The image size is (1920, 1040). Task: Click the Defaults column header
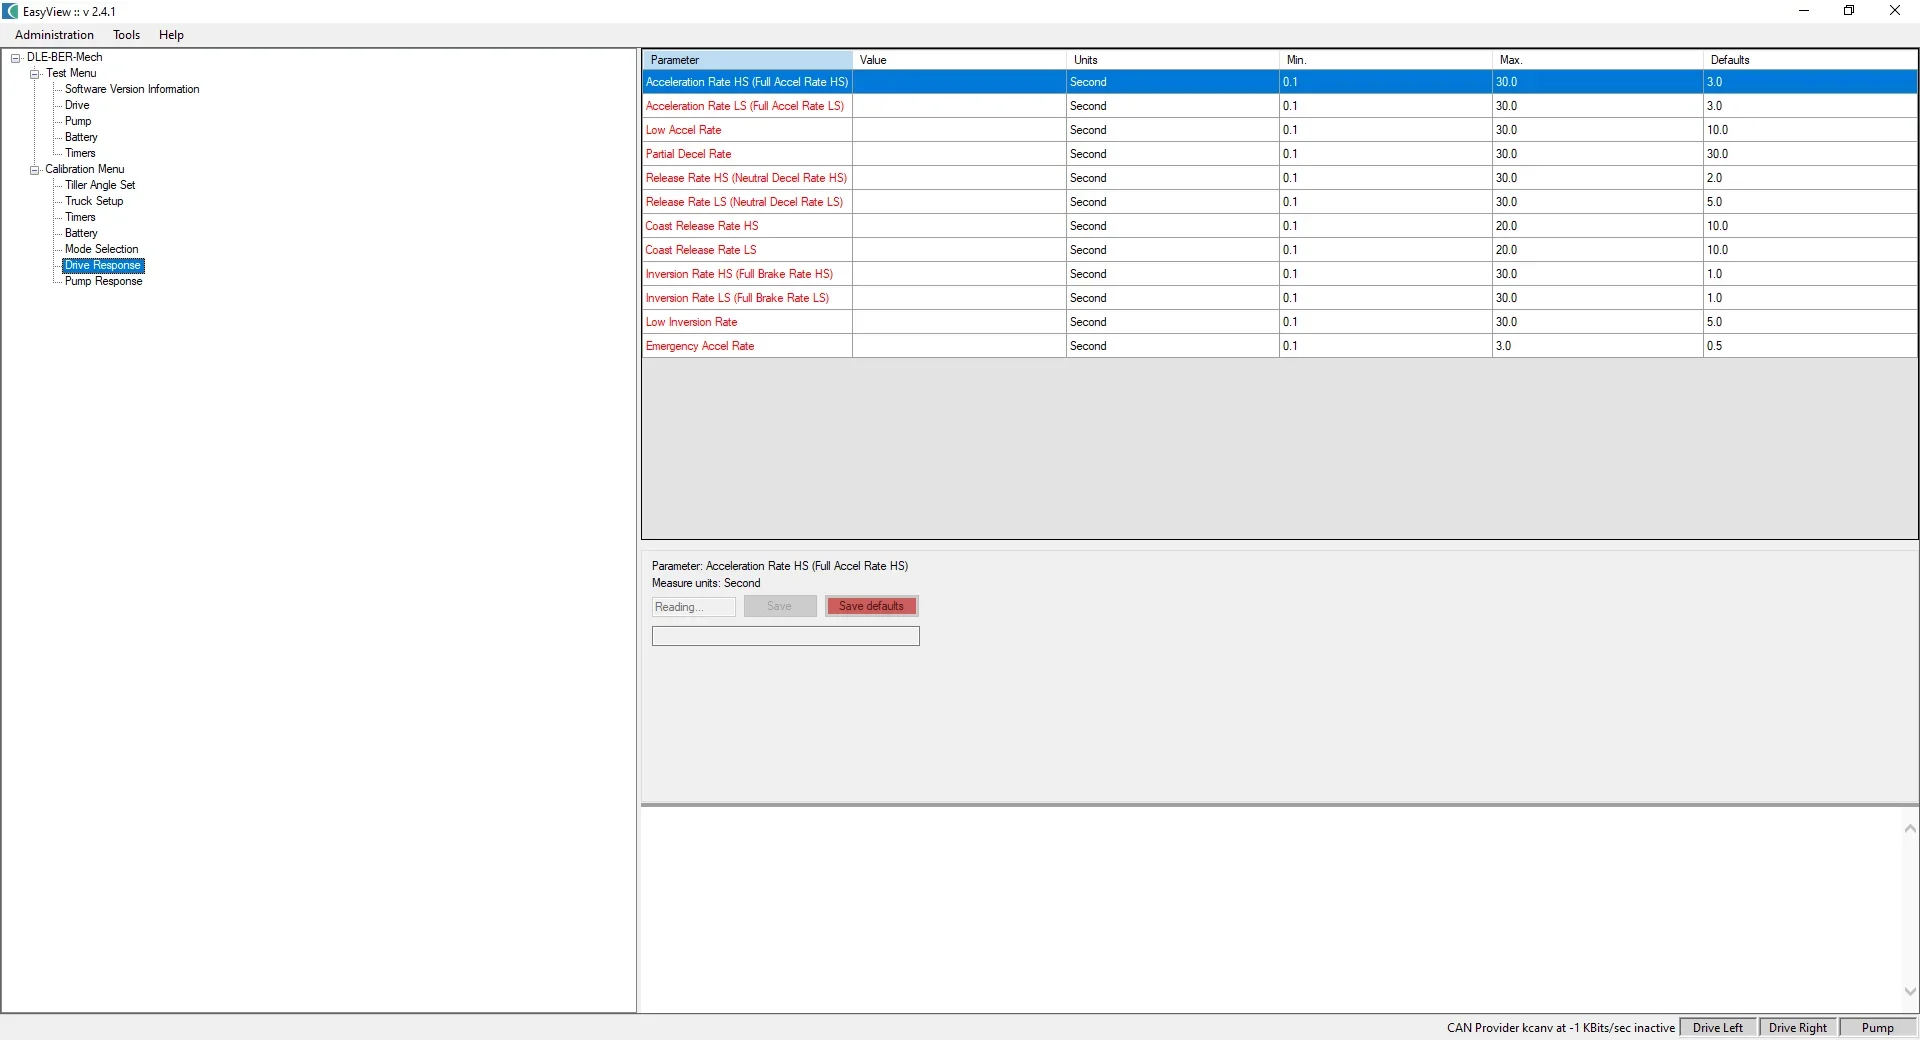pyautogui.click(x=1810, y=60)
